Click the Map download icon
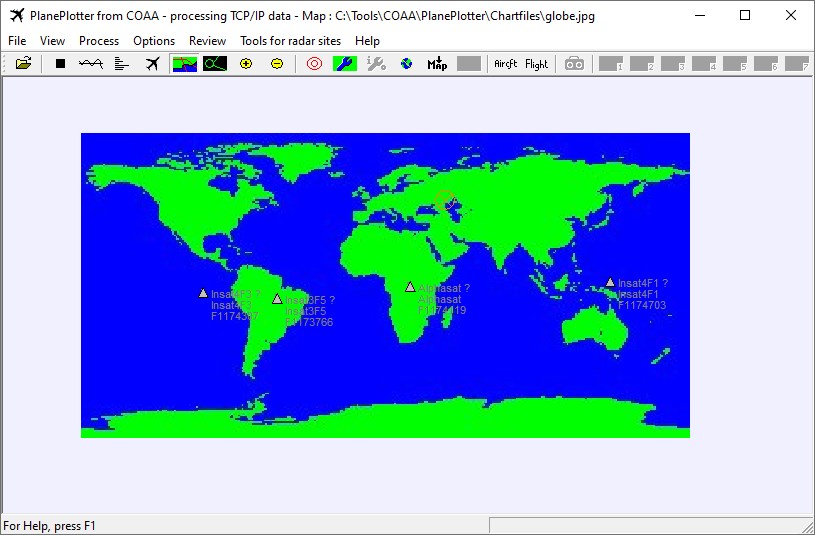815x535 pixels. [x=437, y=64]
